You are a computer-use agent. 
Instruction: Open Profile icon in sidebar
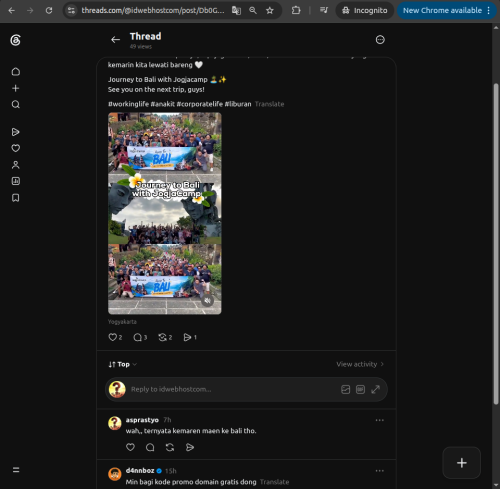click(16, 165)
